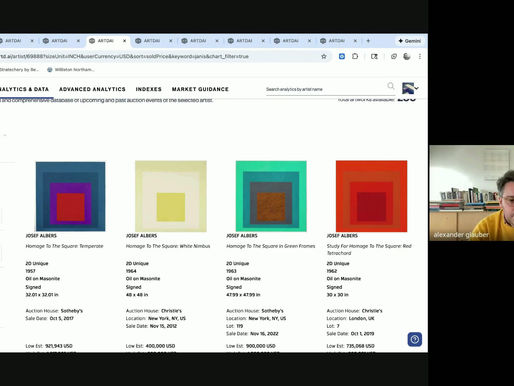This screenshot has width=514, height=386.
Task: Click the 'Low Est: 921,943 USD' value
Action: tap(49, 346)
